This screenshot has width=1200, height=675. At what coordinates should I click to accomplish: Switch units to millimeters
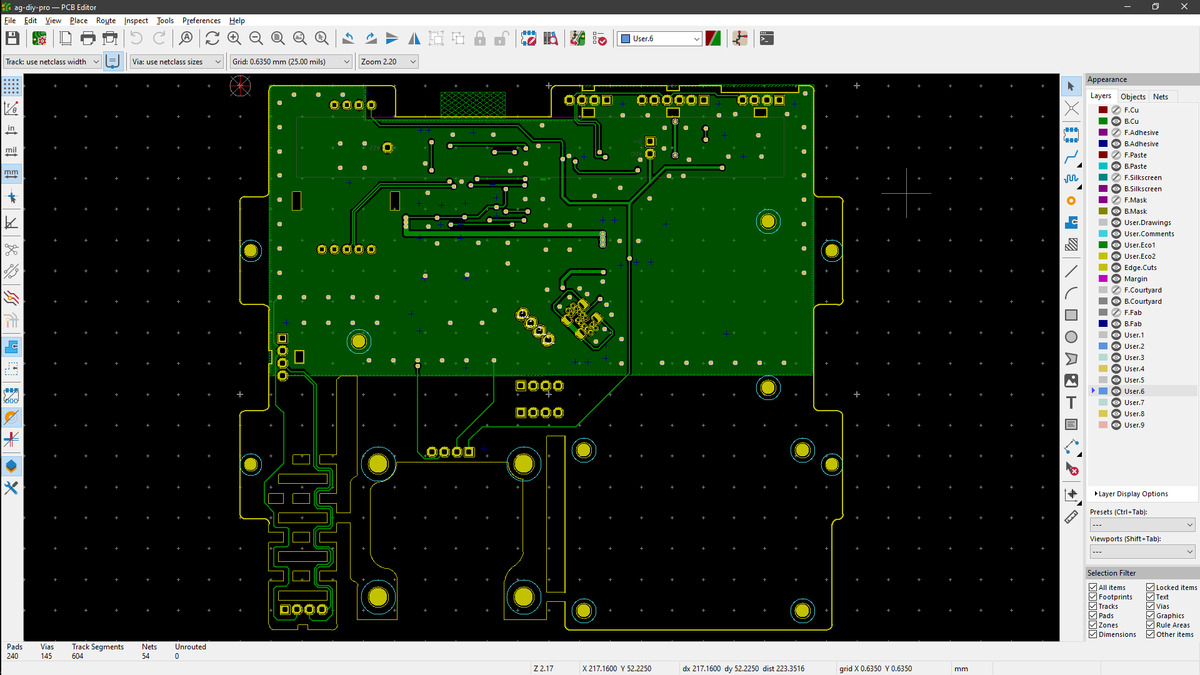coord(12,174)
